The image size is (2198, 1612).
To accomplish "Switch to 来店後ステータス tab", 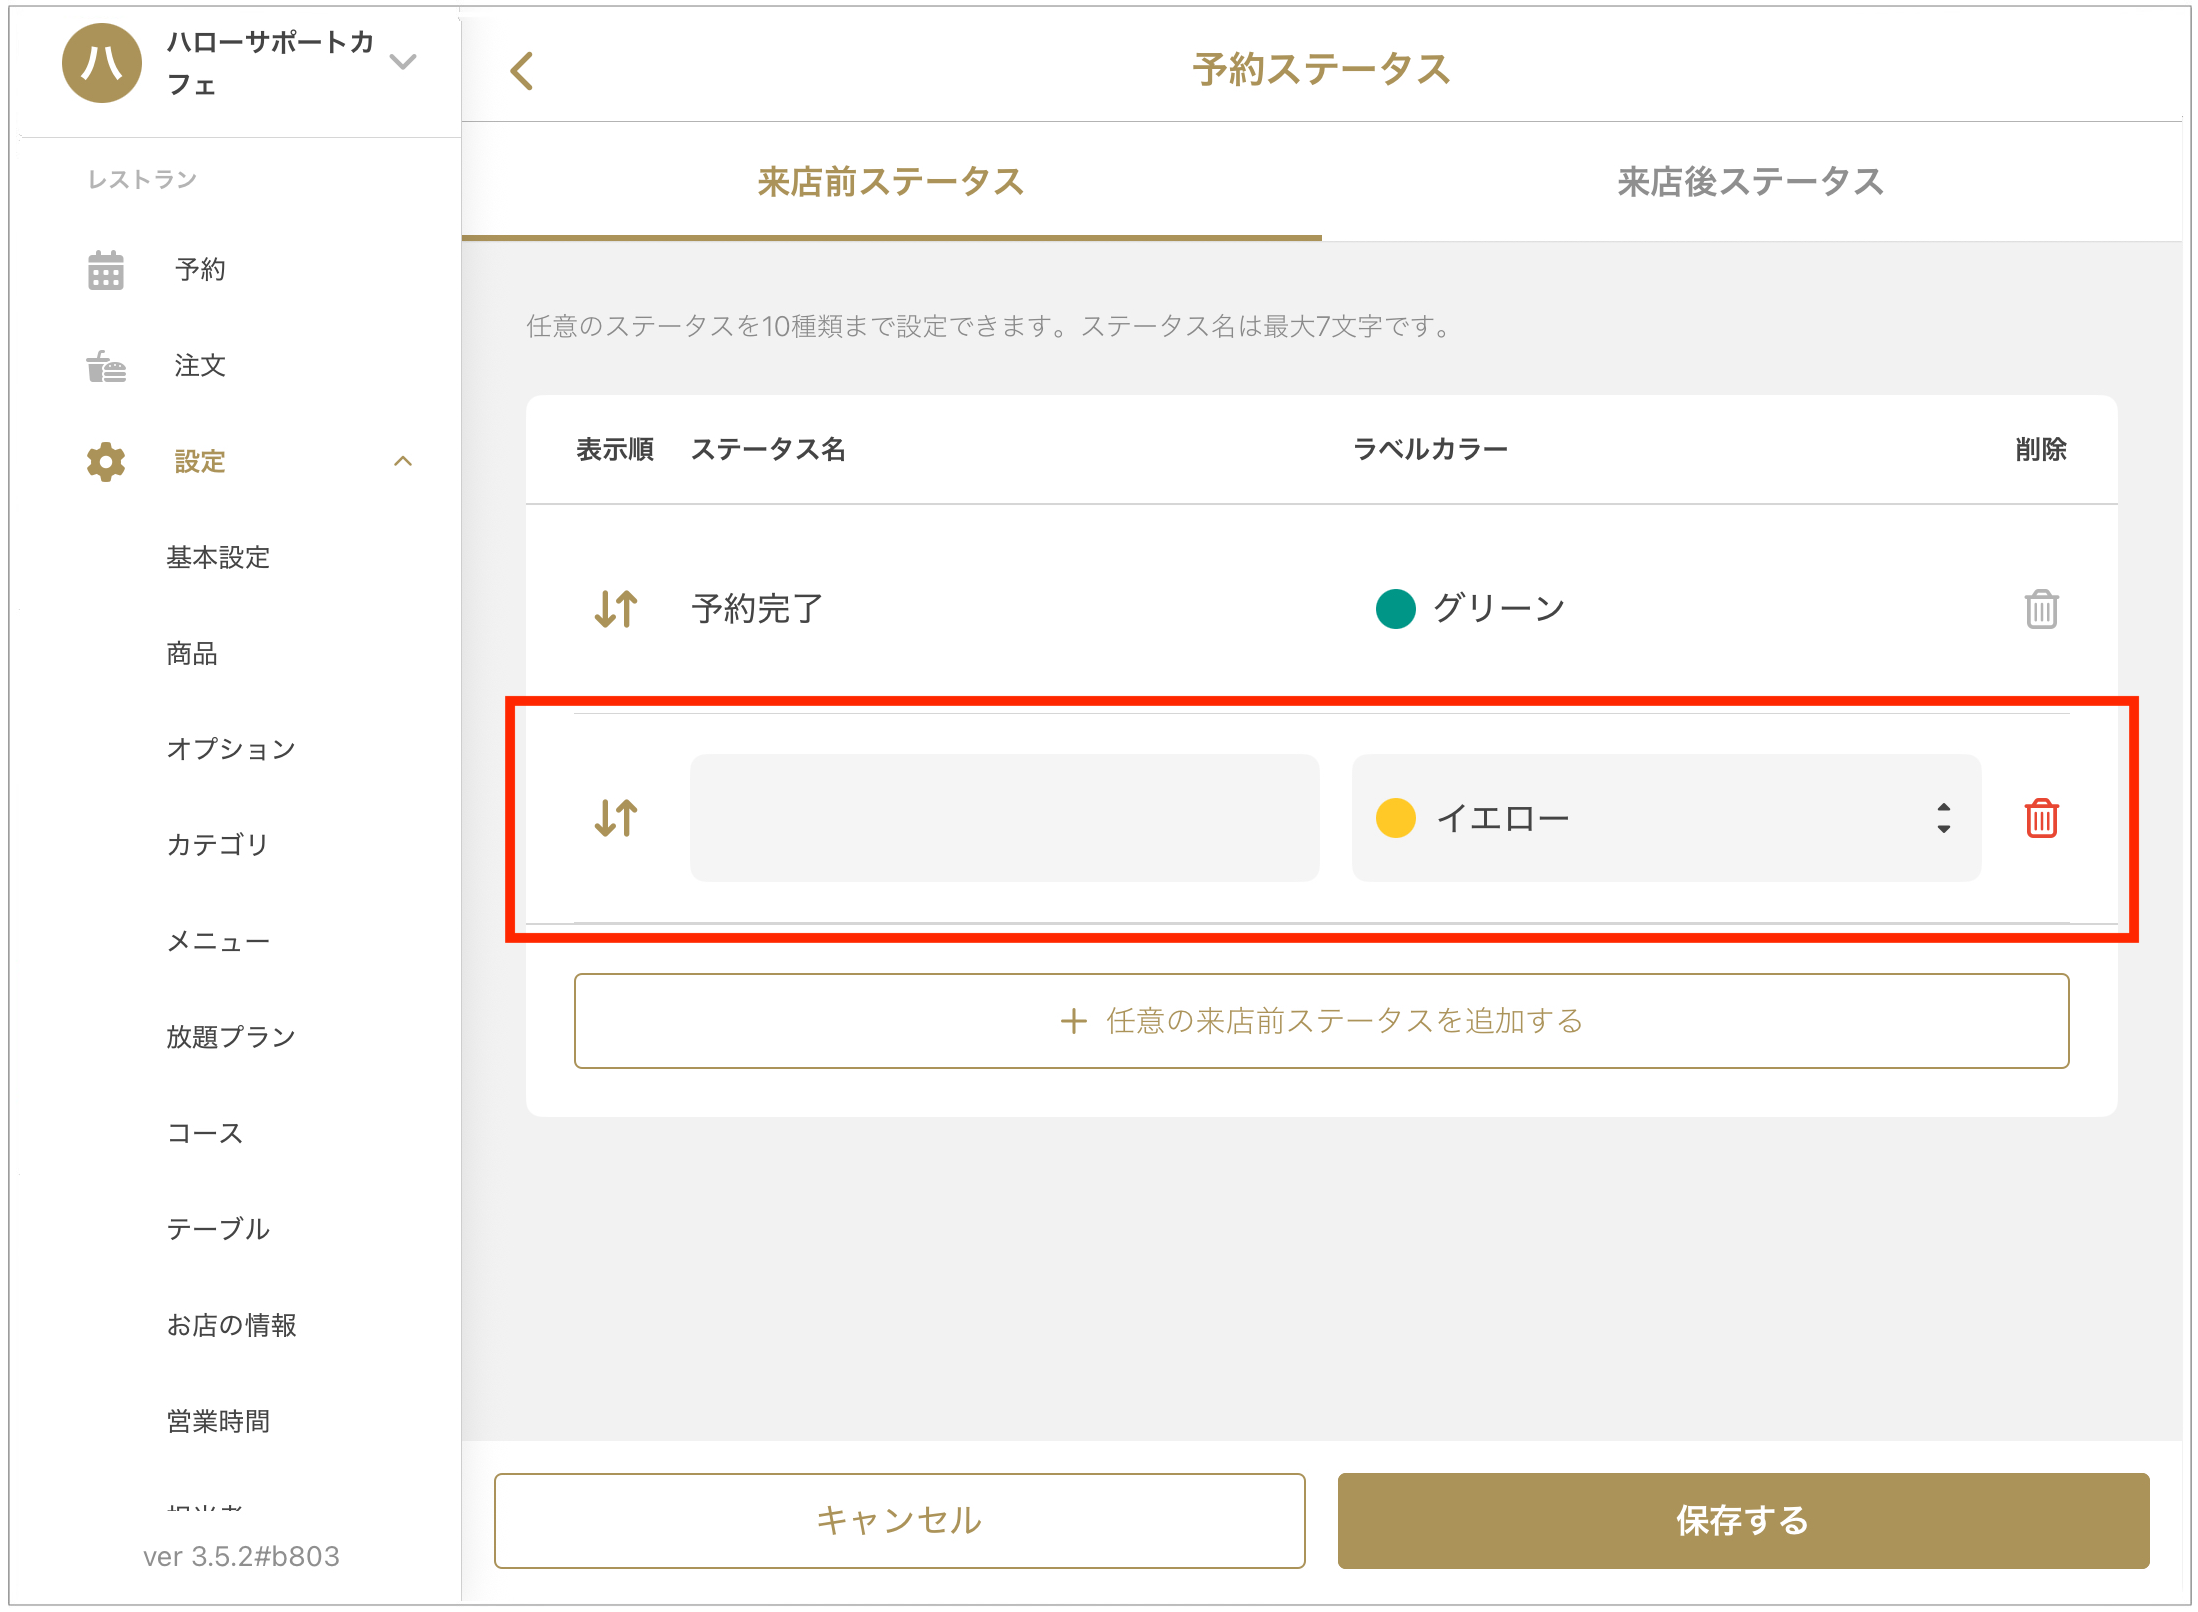I will pos(1750,182).
